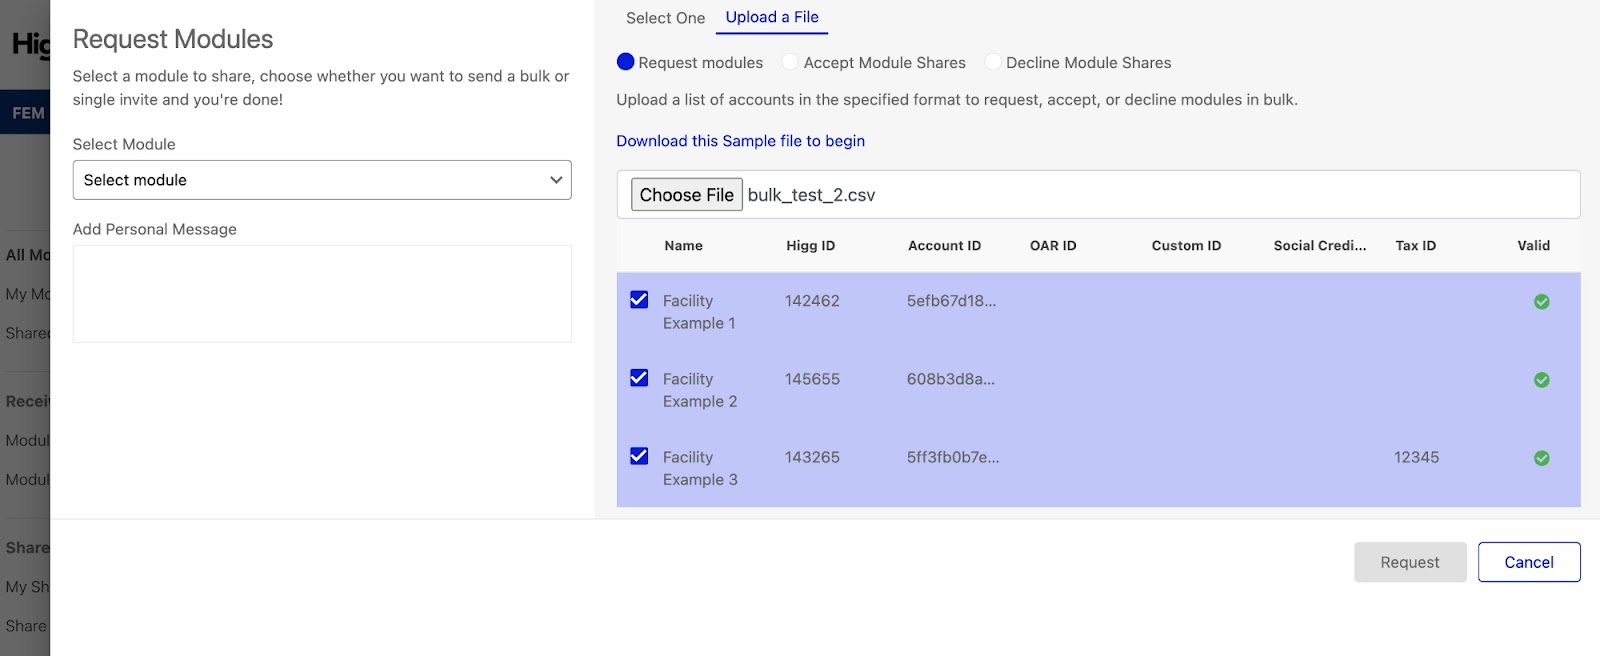Image resolution: width=1600 pixels, height=656 pixels.
Task: Click valid checkmark icon for Facility Example 2
Action: pyautogui.click(x=1541, y=380)
